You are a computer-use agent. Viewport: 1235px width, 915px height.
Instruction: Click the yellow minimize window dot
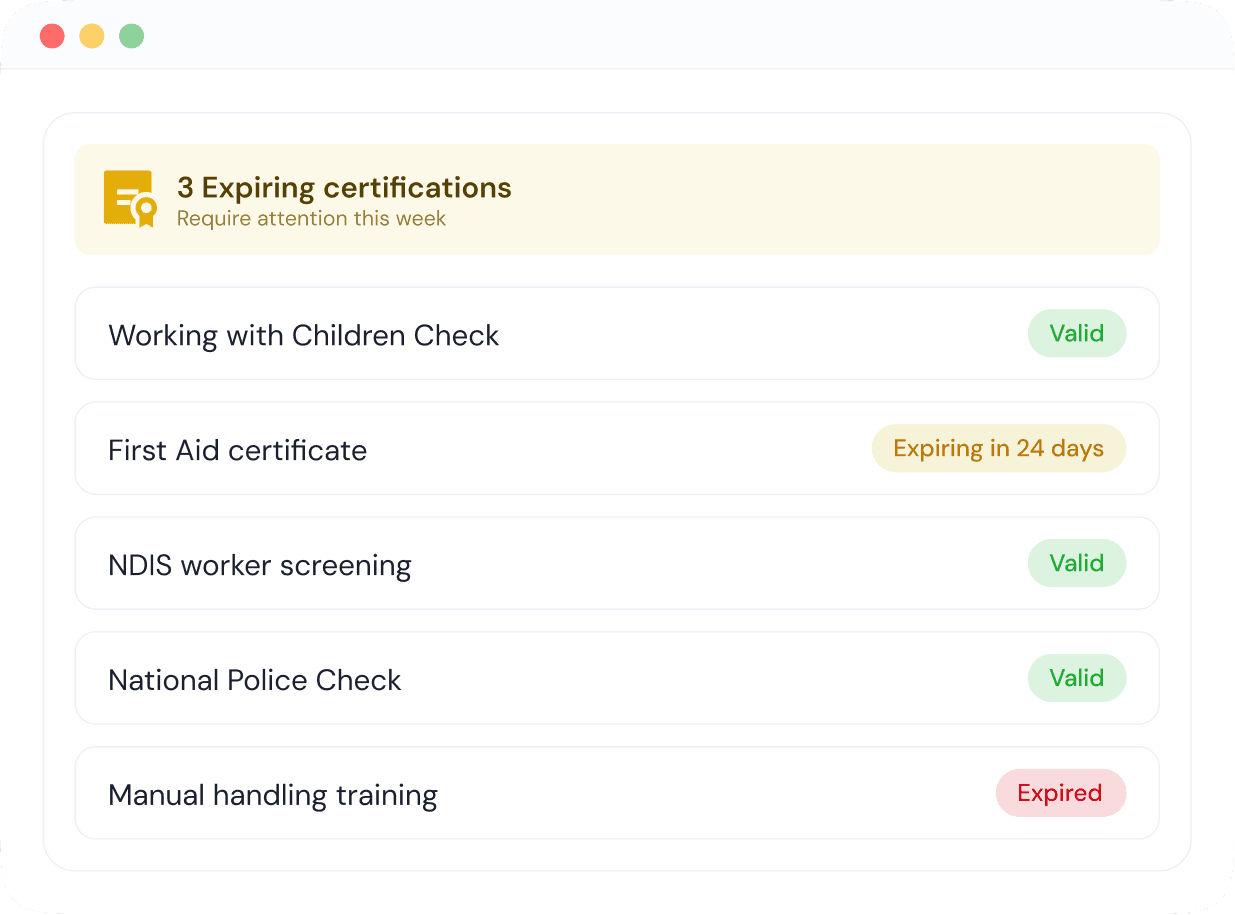click(92, 37)
